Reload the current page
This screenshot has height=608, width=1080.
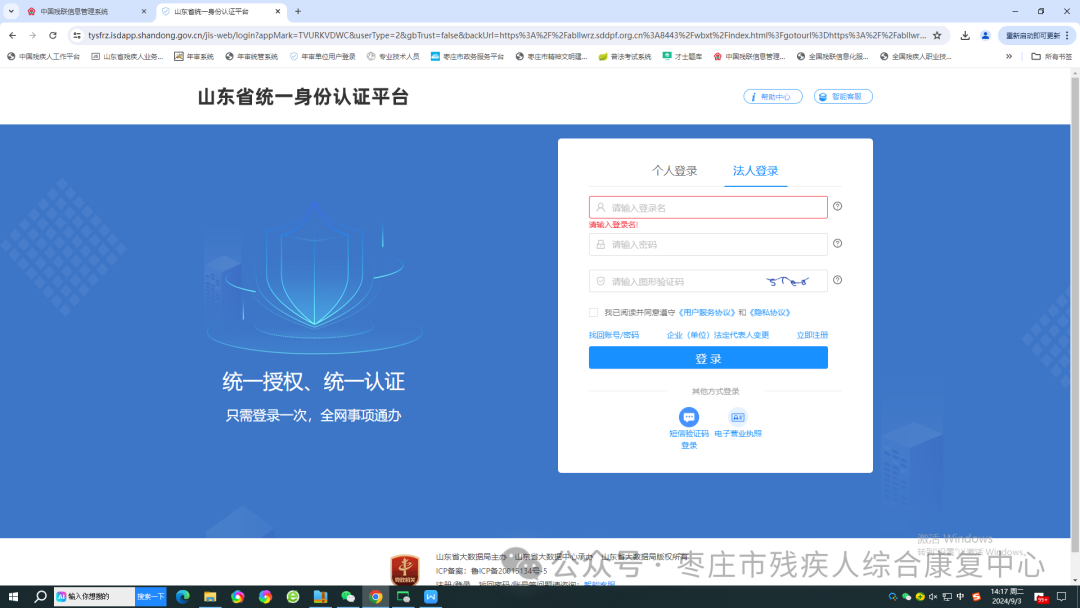[x=53, y=35]
